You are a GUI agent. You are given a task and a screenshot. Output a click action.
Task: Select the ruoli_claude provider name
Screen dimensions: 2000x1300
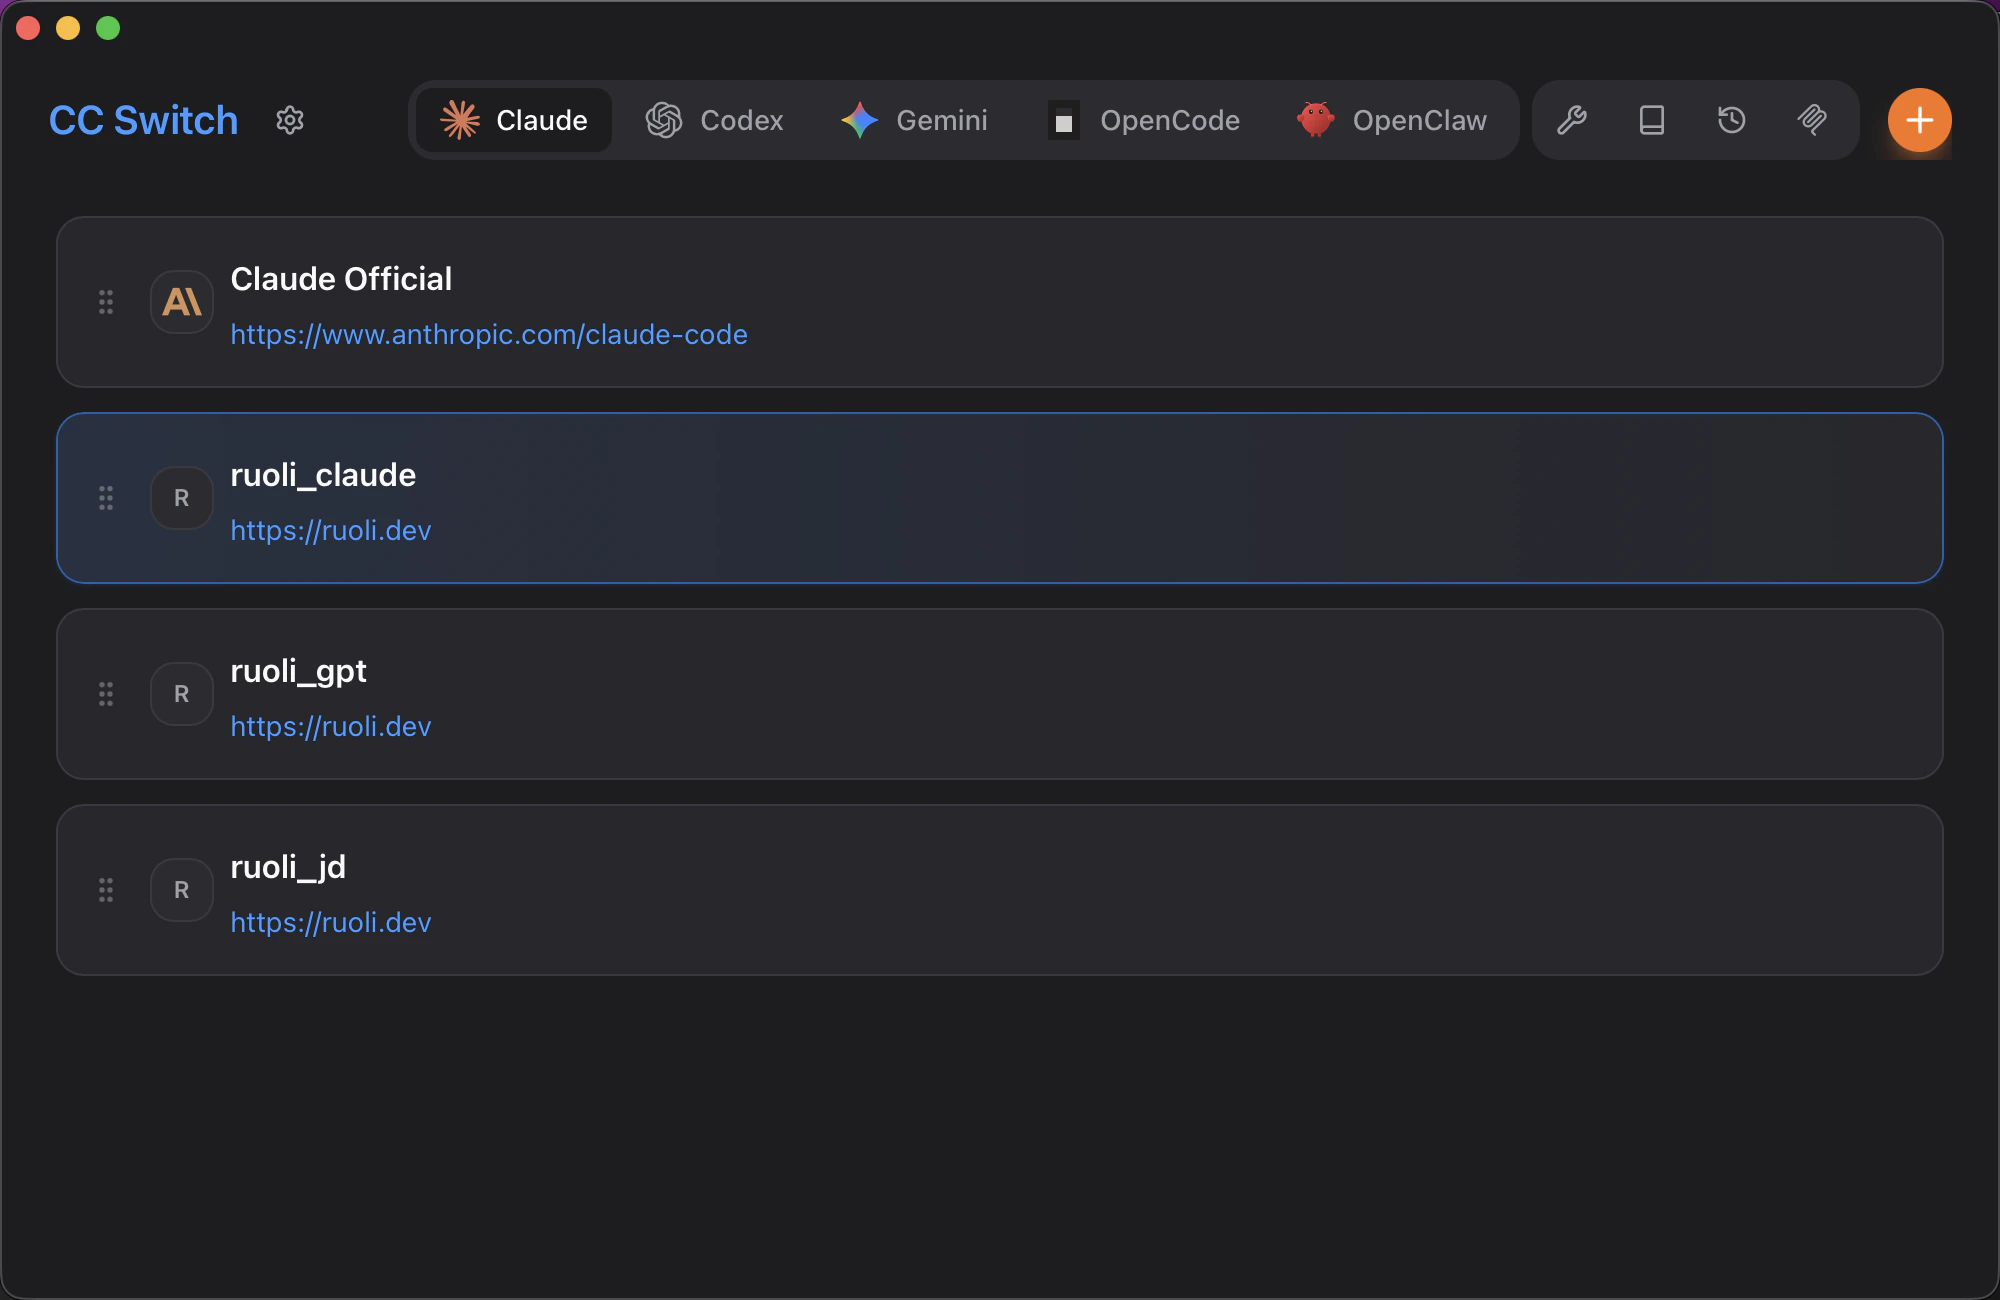click(x=323, y=475)
